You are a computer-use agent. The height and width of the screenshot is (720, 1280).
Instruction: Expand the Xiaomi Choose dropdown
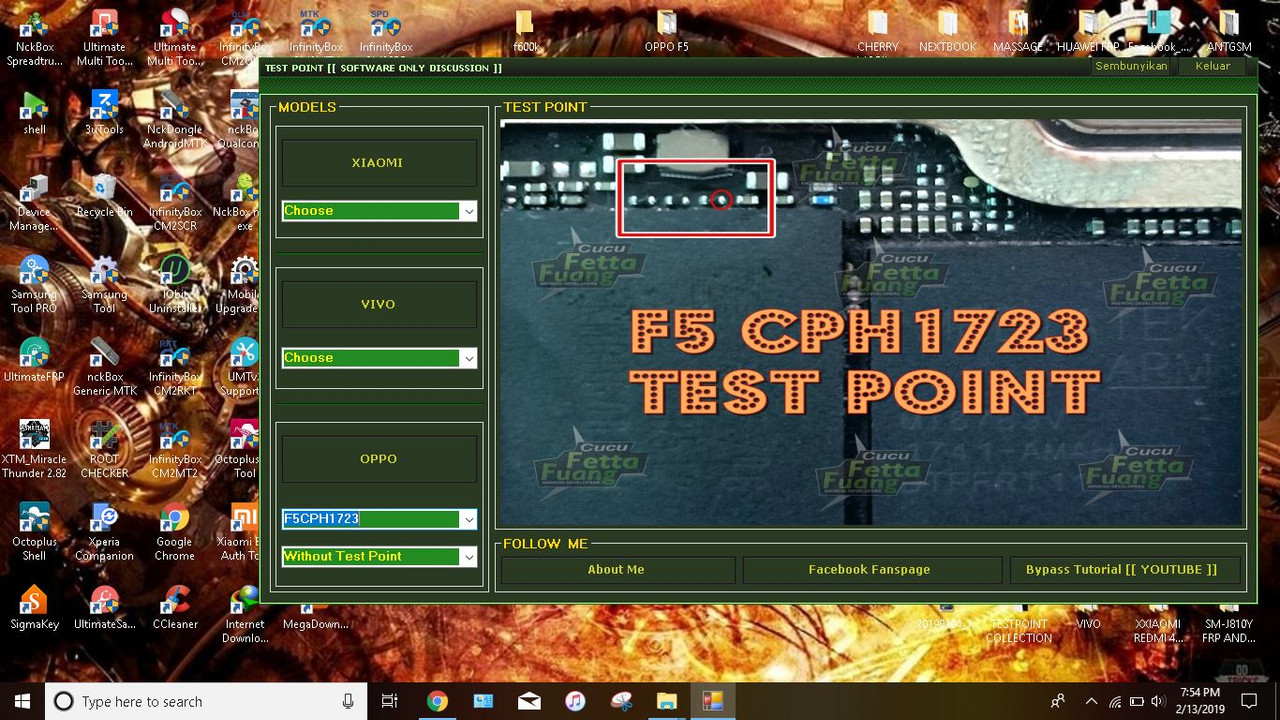(x=378, y=210)
